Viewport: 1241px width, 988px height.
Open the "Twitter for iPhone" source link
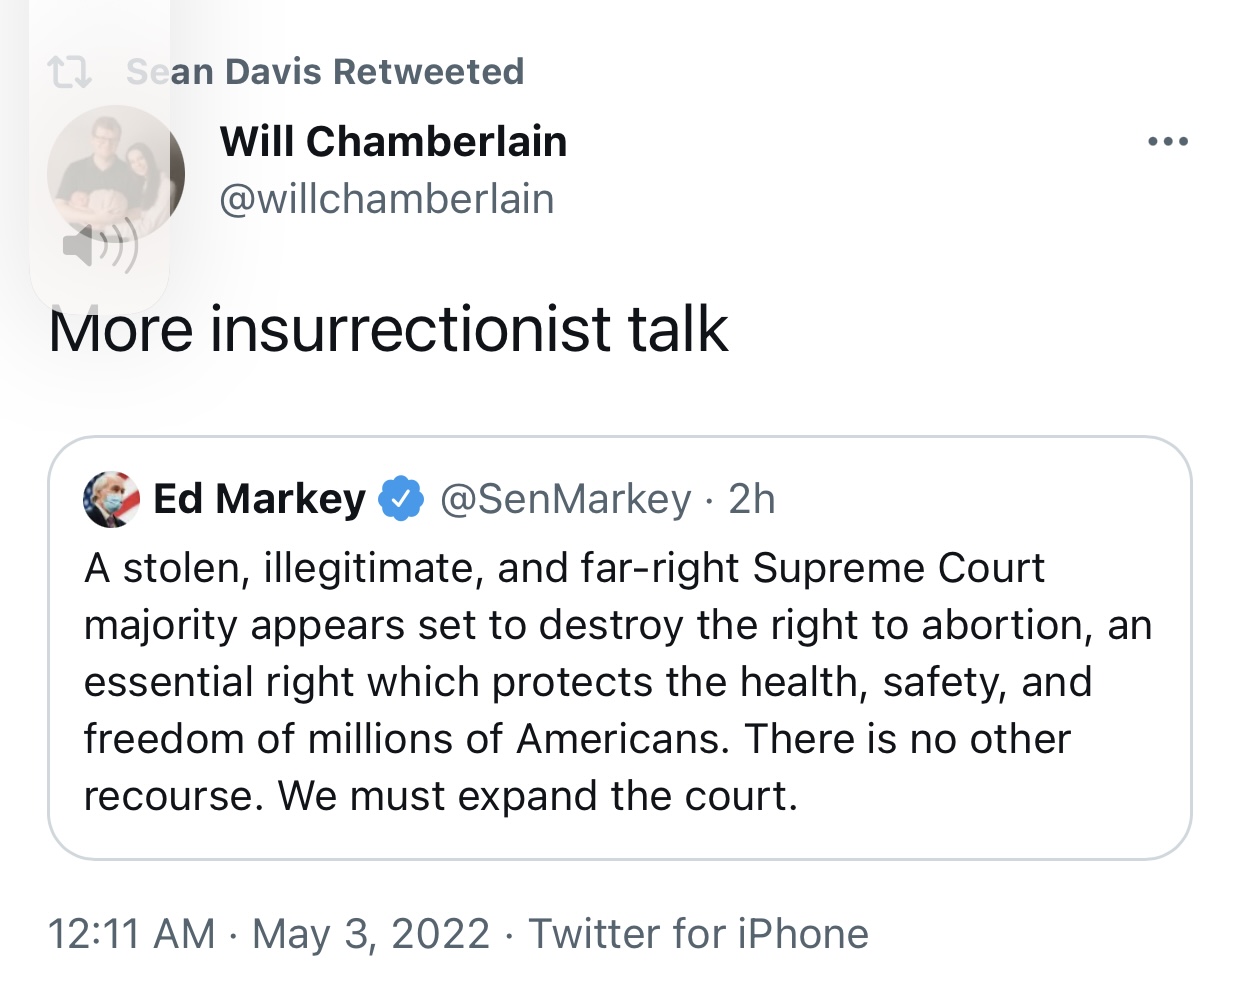tap(698, 934)
